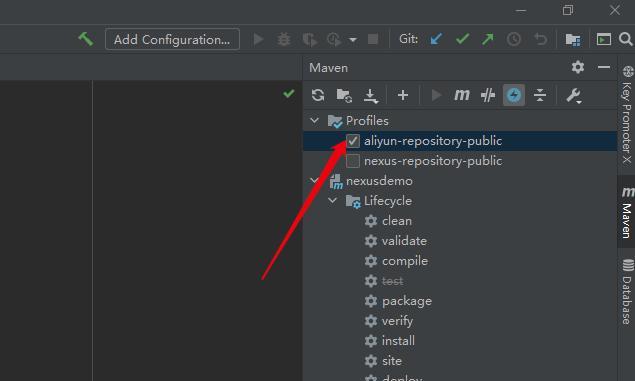Click Run with Coverage icon
The image size is (635, 381).
[310, 39]
